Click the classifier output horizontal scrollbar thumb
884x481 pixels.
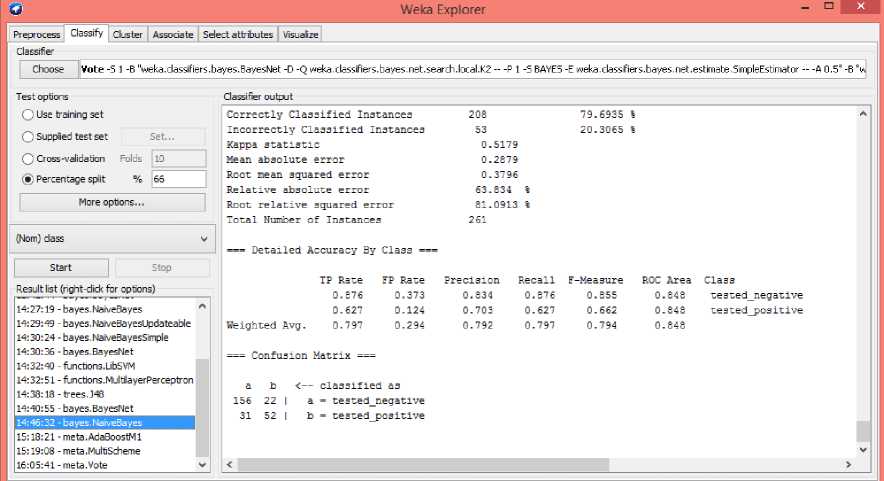(423, 465)
